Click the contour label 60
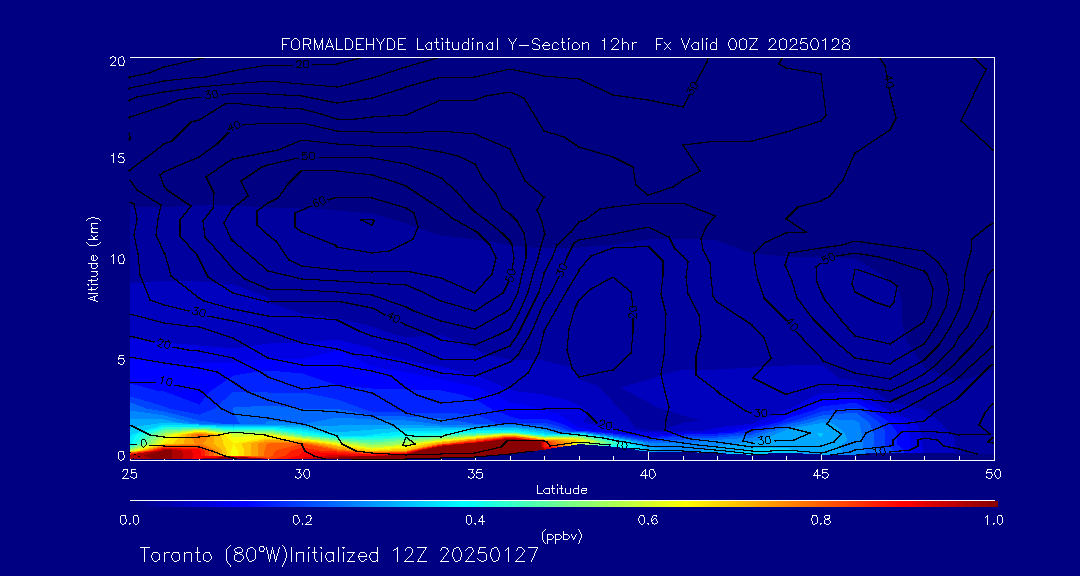1080x576 pixels. coord(320,202)
